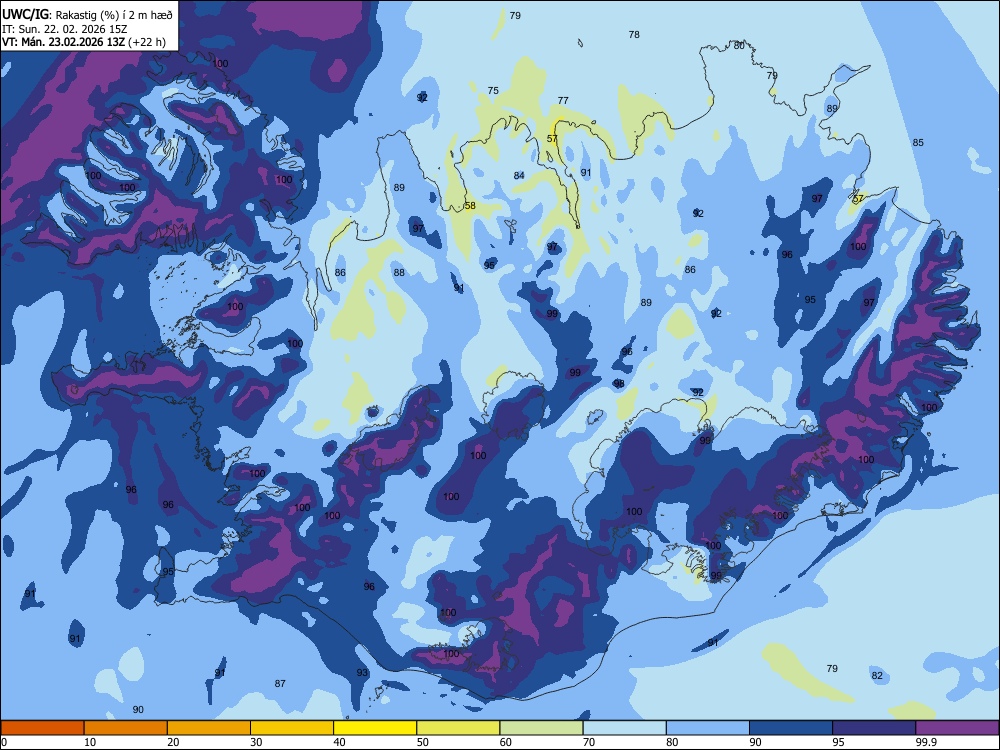
Task: Click the 90–95 medium blue legend swatch
Action: pyautogui.click(x=791, y=728)
